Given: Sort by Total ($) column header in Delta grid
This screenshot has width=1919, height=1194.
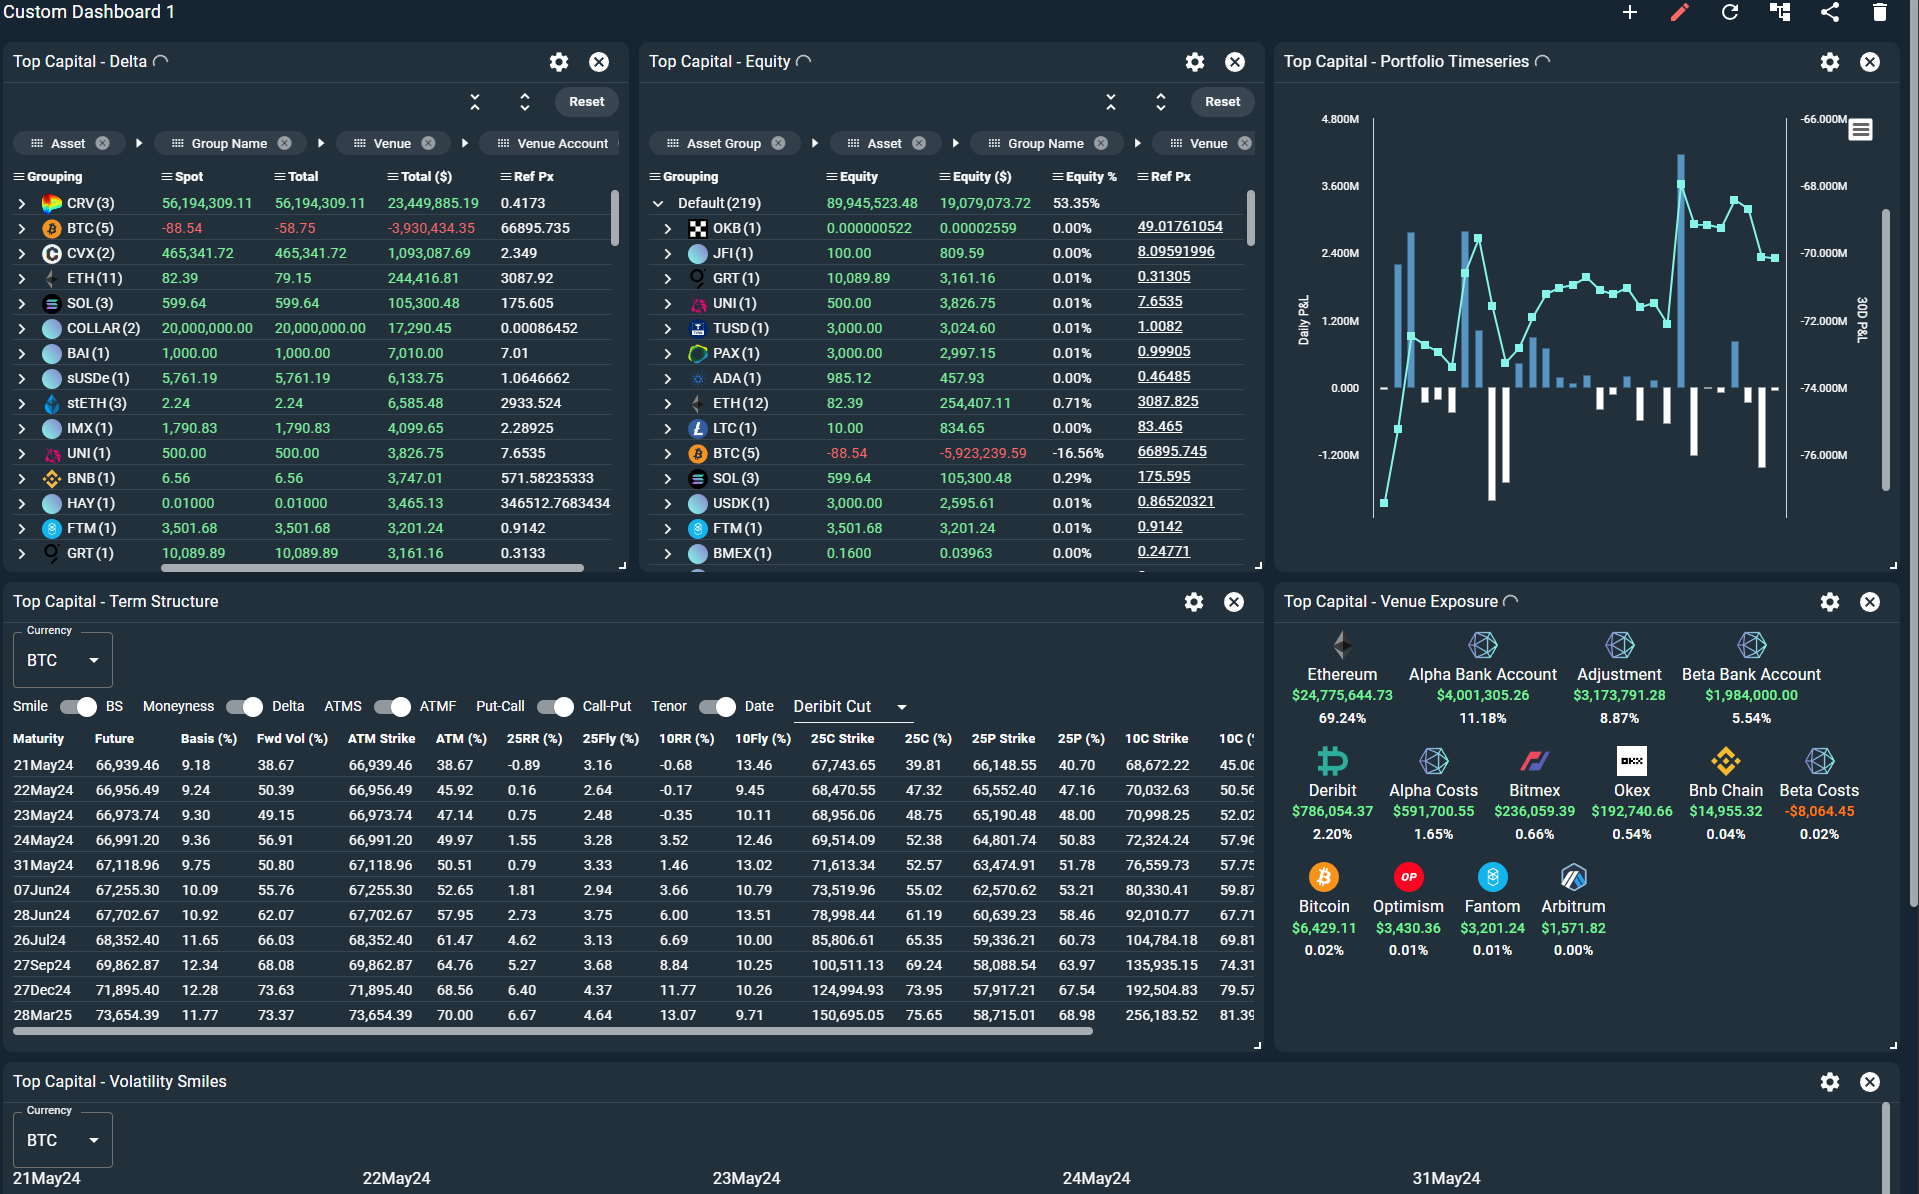Looking at the screenshot, I should coord(426,176).
